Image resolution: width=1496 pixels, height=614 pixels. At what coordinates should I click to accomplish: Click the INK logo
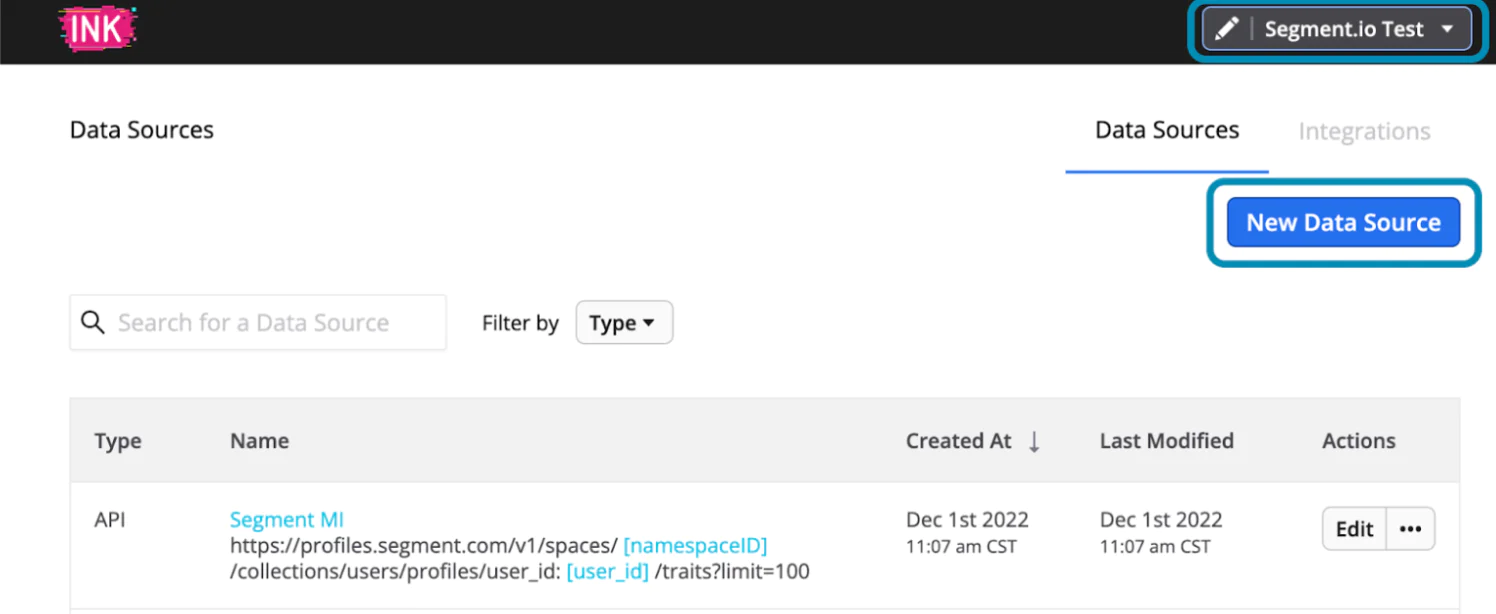pos(97,28)
